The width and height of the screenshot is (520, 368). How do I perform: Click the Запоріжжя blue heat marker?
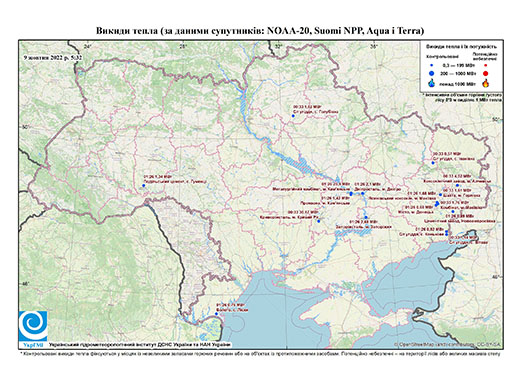366,217
